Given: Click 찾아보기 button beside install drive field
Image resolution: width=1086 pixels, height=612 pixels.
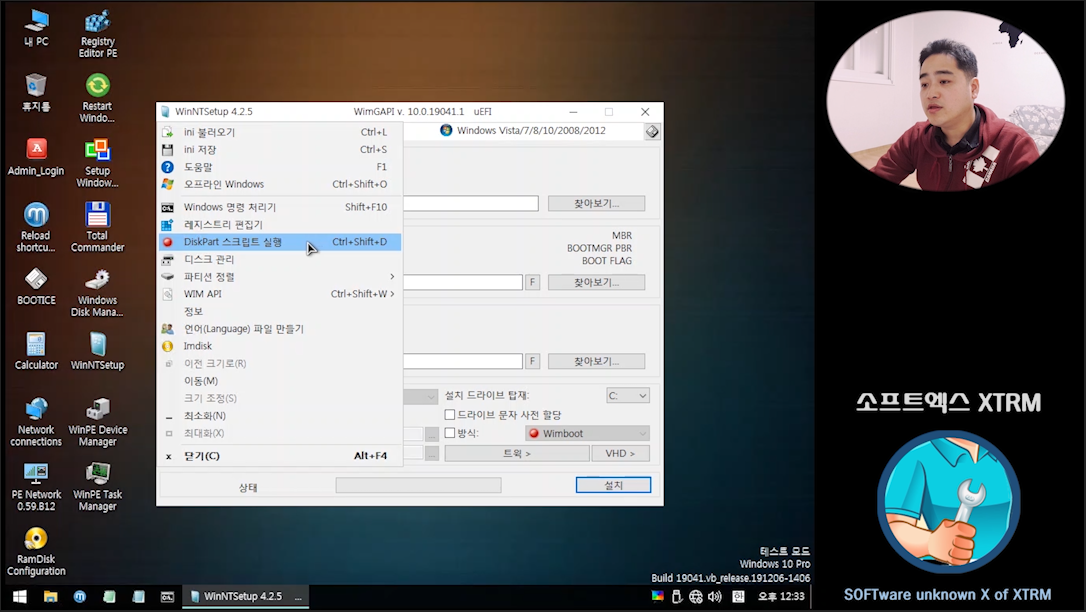Looking at the screenshot, I should (596, 361).
